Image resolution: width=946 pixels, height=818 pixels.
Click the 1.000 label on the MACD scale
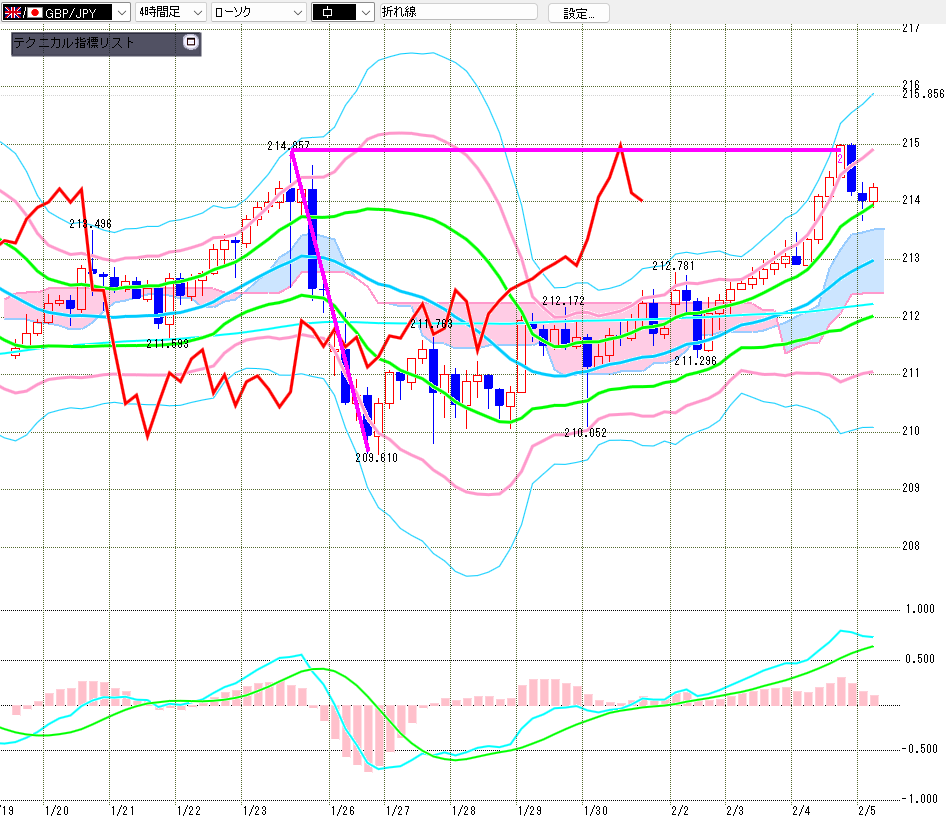918,609
